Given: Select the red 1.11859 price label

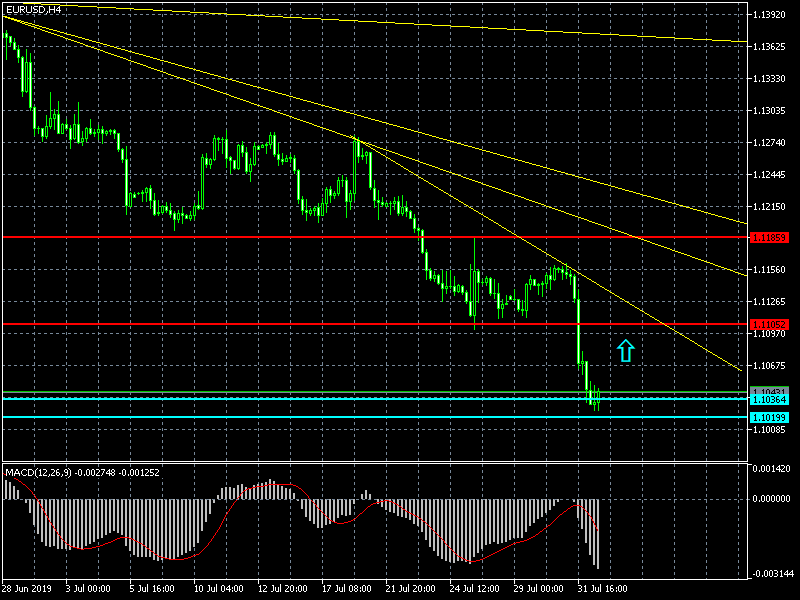Looking at the screenshot, I should tap(770, 237).
